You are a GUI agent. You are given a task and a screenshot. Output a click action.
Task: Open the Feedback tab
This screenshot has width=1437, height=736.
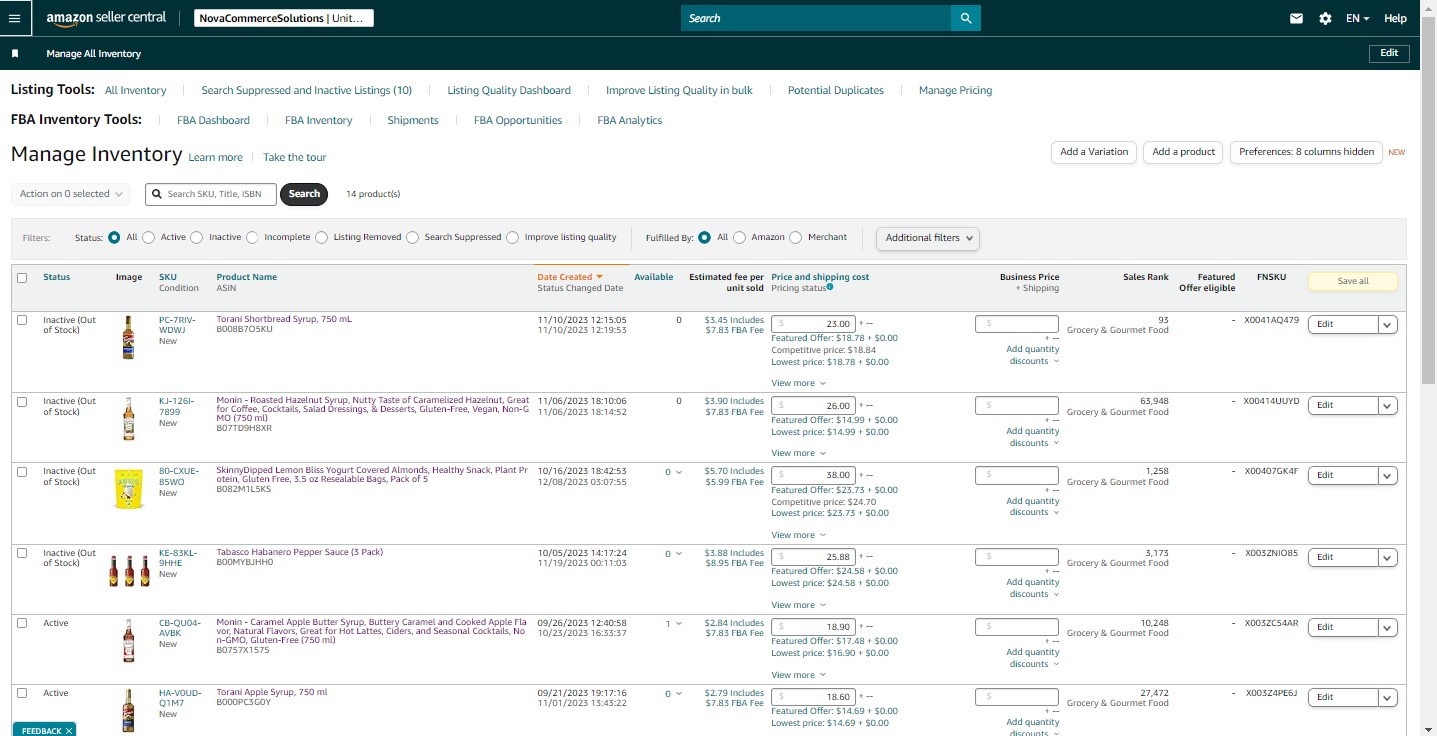(x=41, y=731)
